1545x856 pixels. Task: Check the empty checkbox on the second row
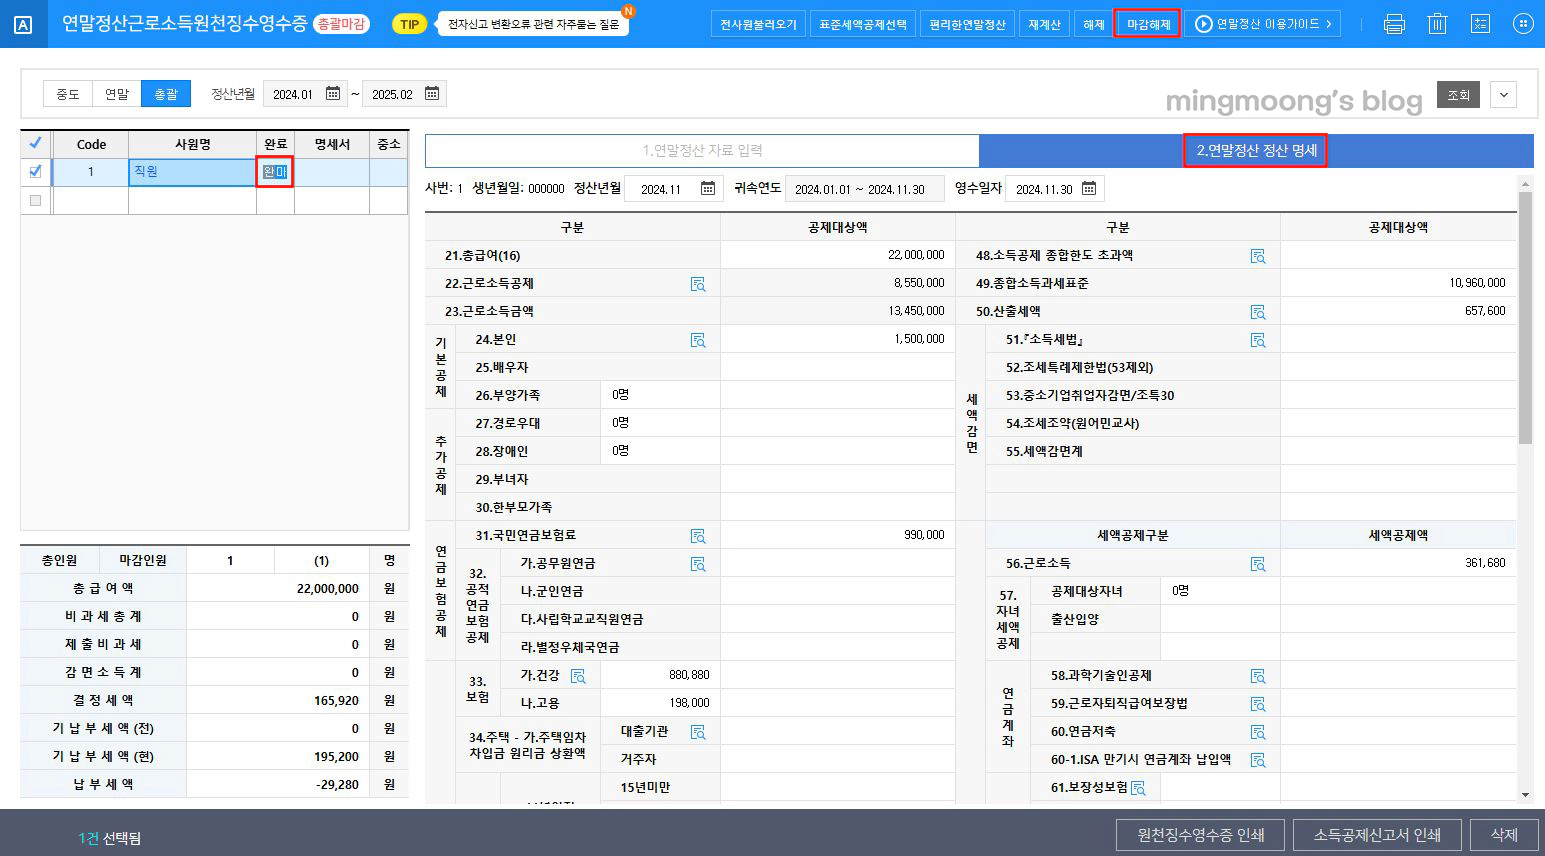pos(36,199)
